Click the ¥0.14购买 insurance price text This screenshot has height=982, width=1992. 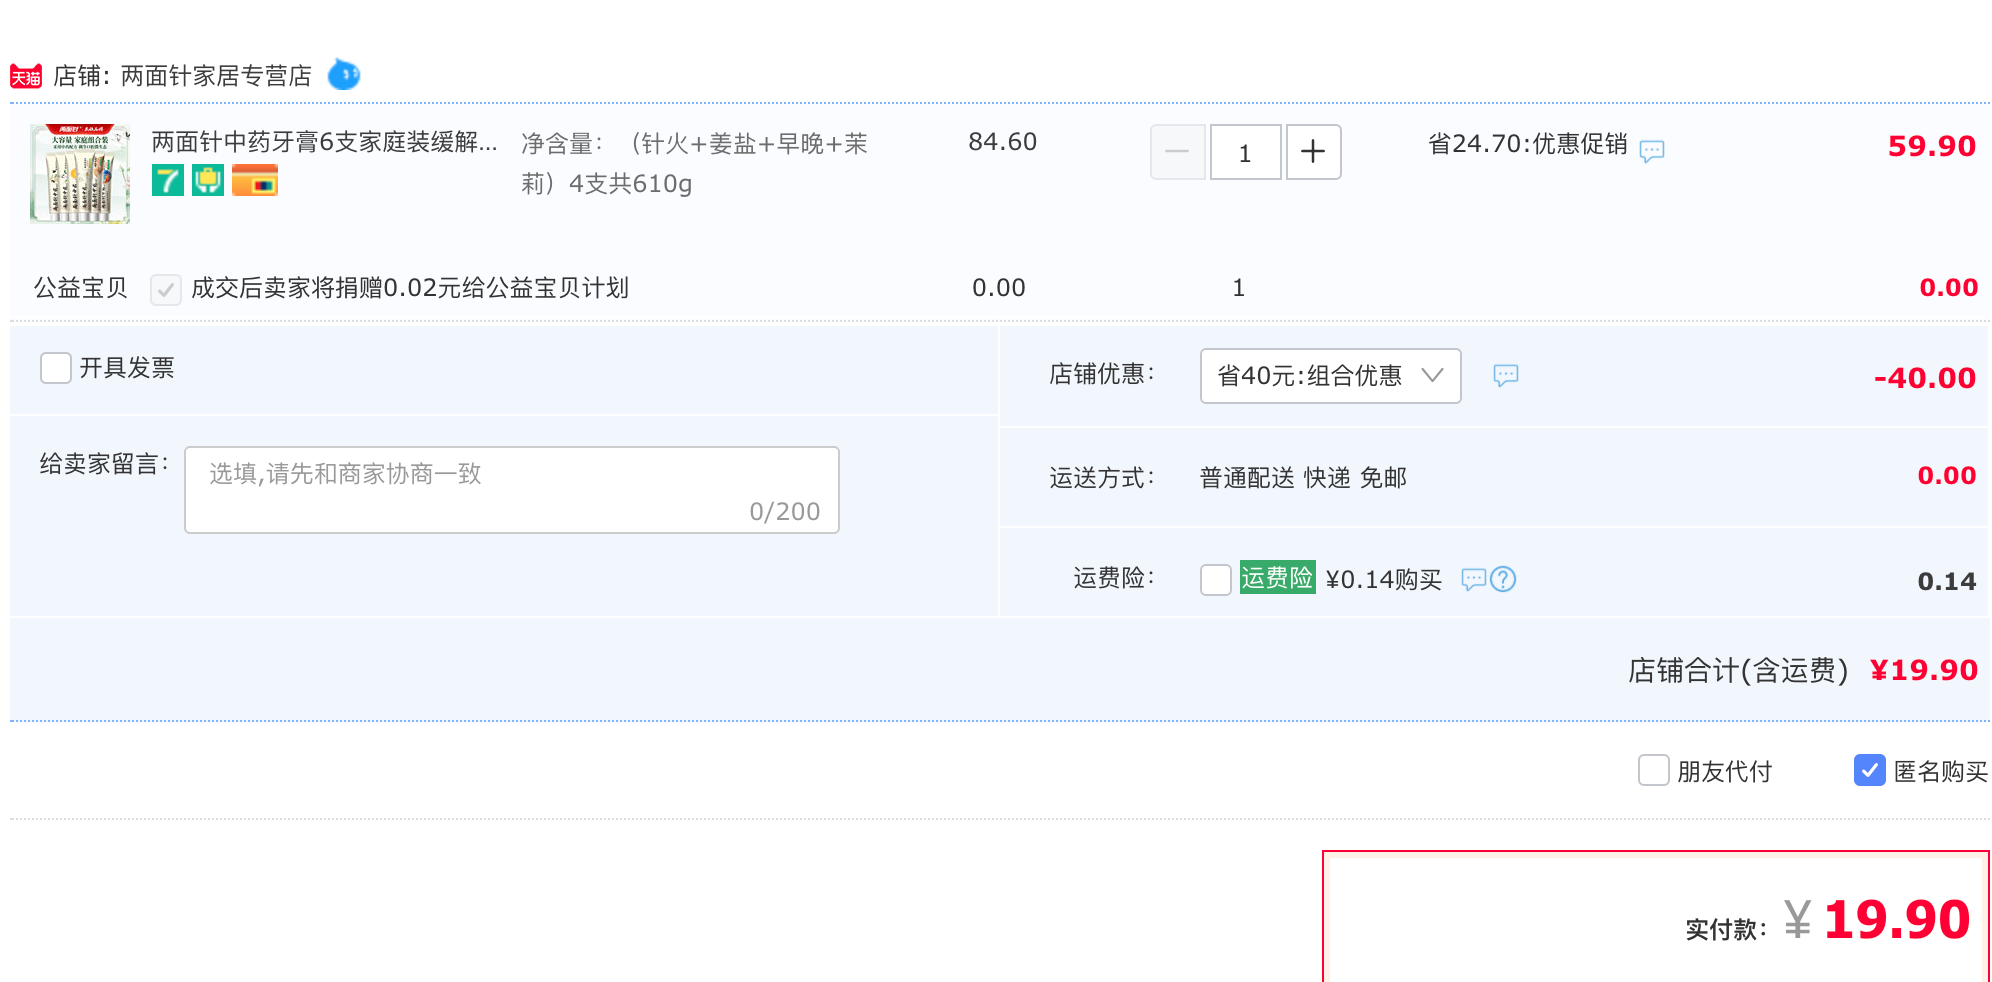(1384, 579)
